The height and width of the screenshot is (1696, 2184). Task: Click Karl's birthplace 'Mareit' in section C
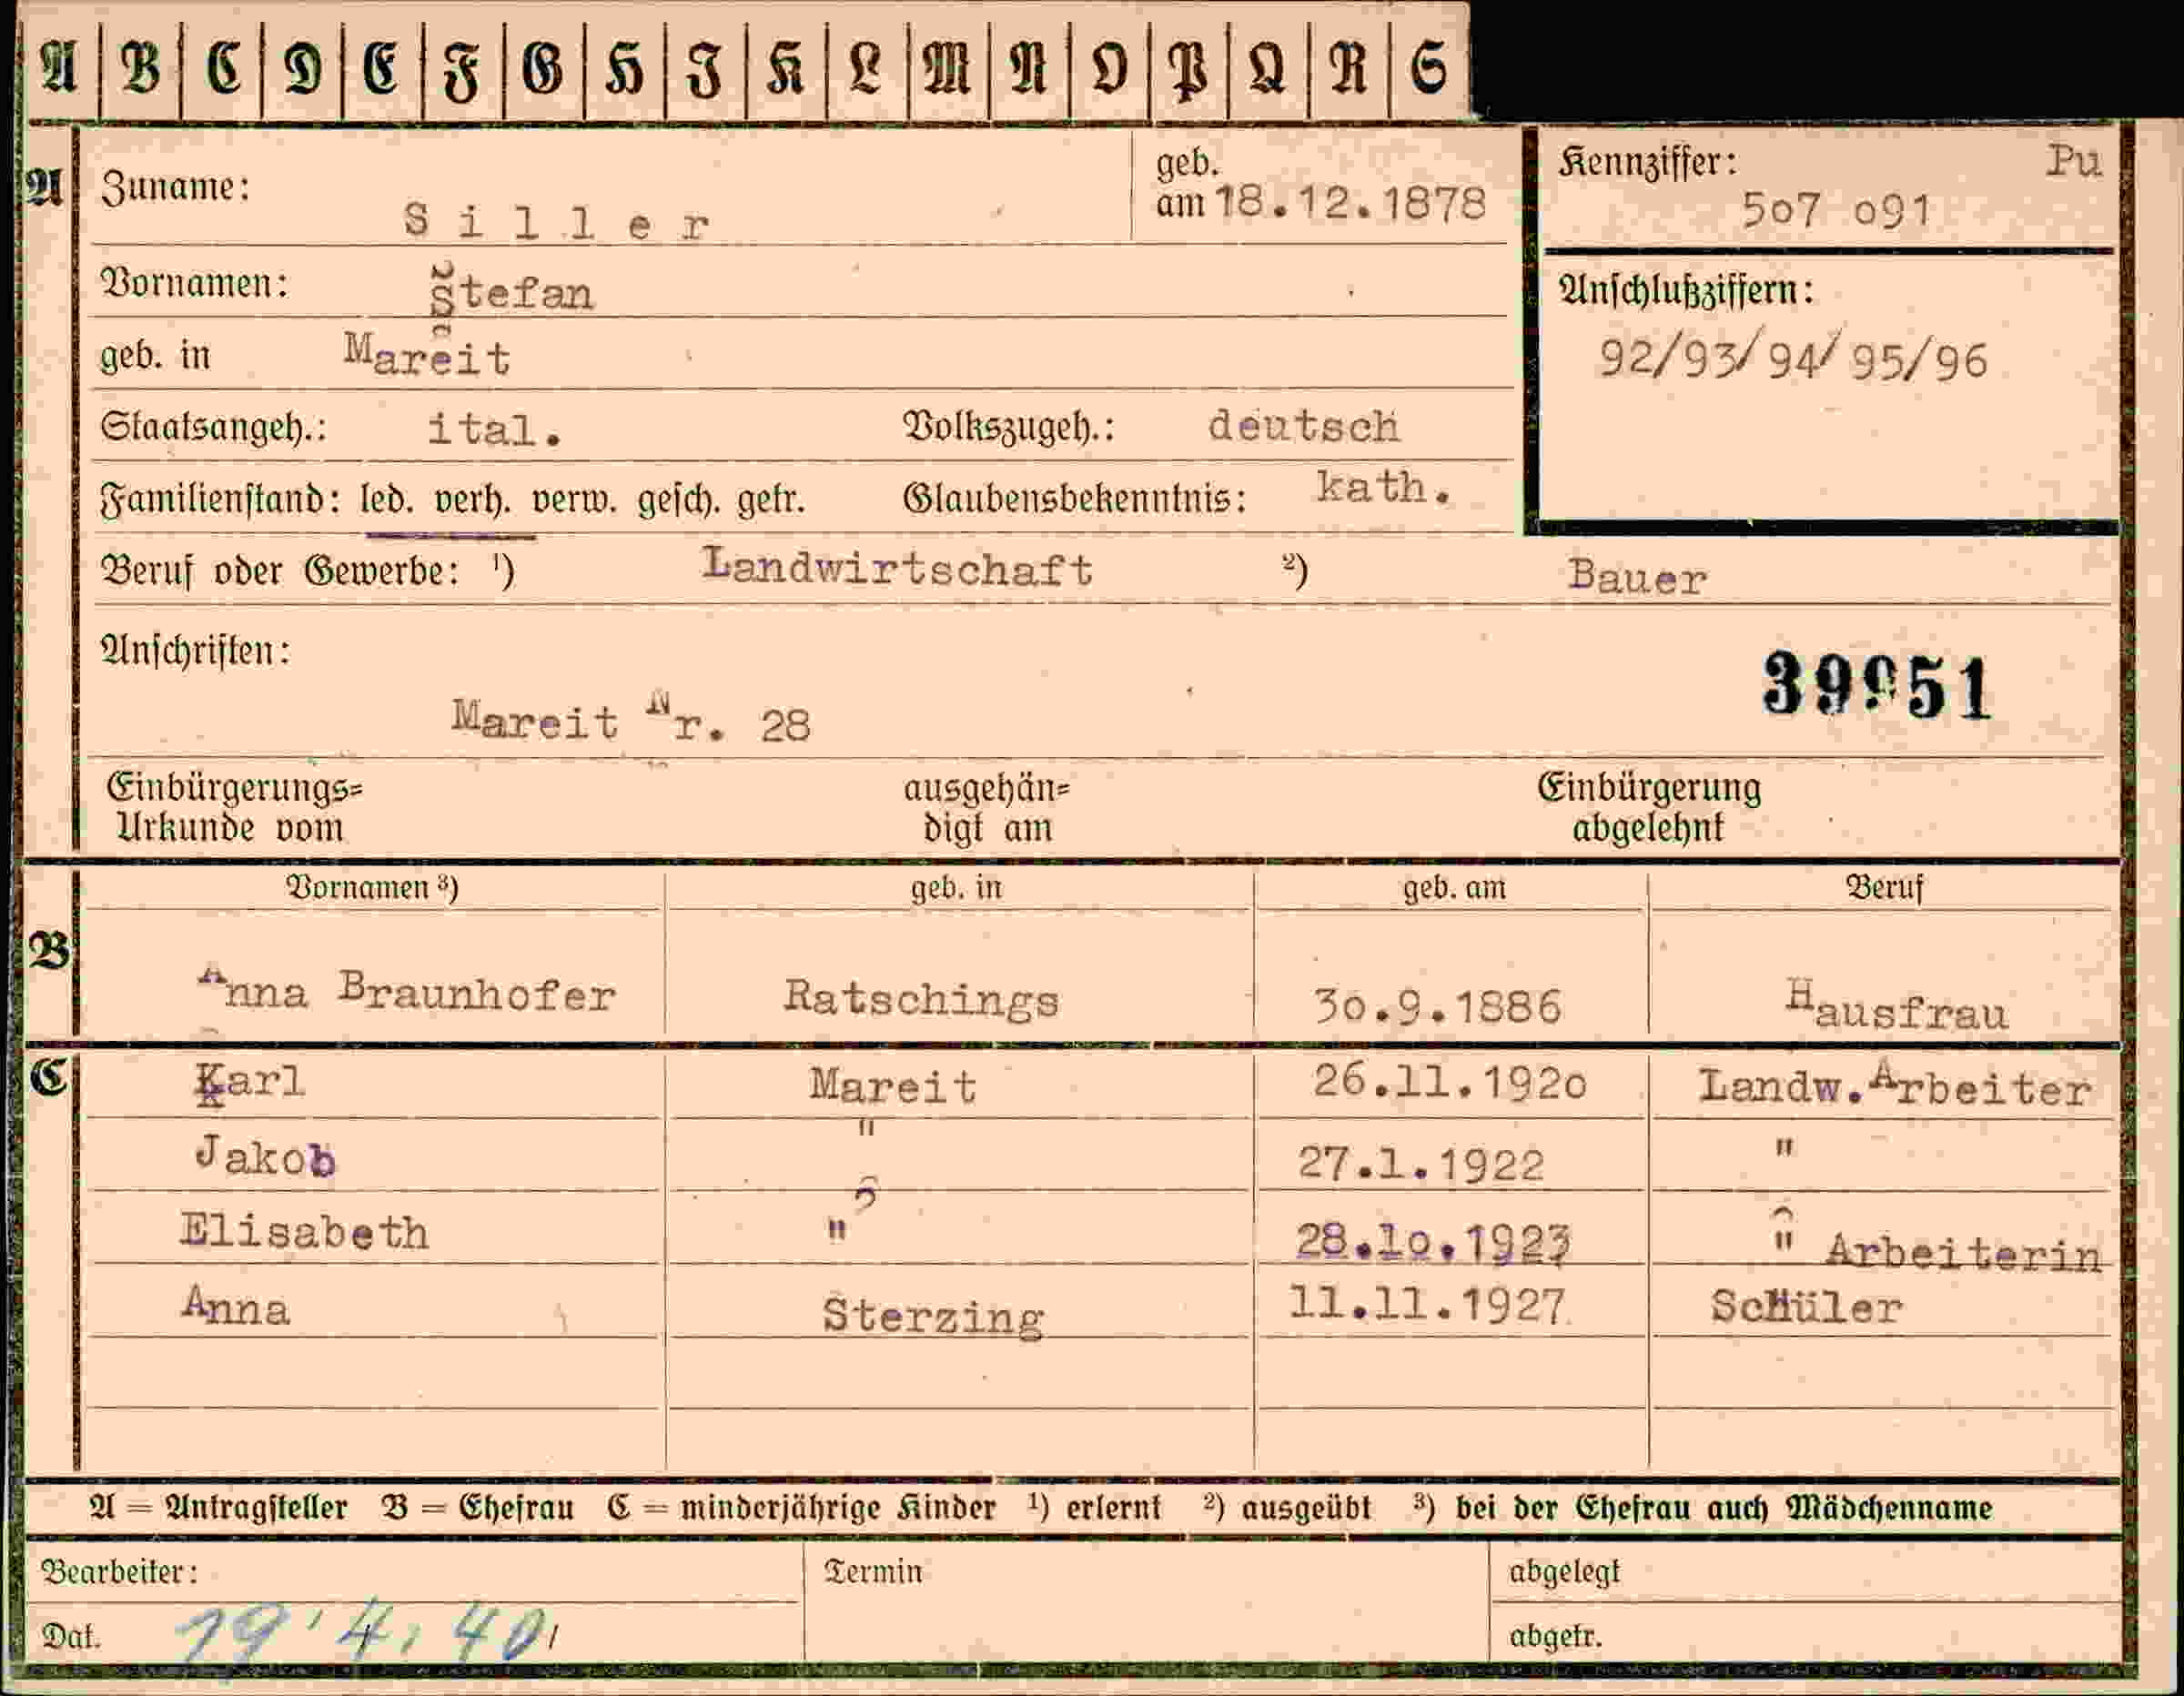point(893,1086)
